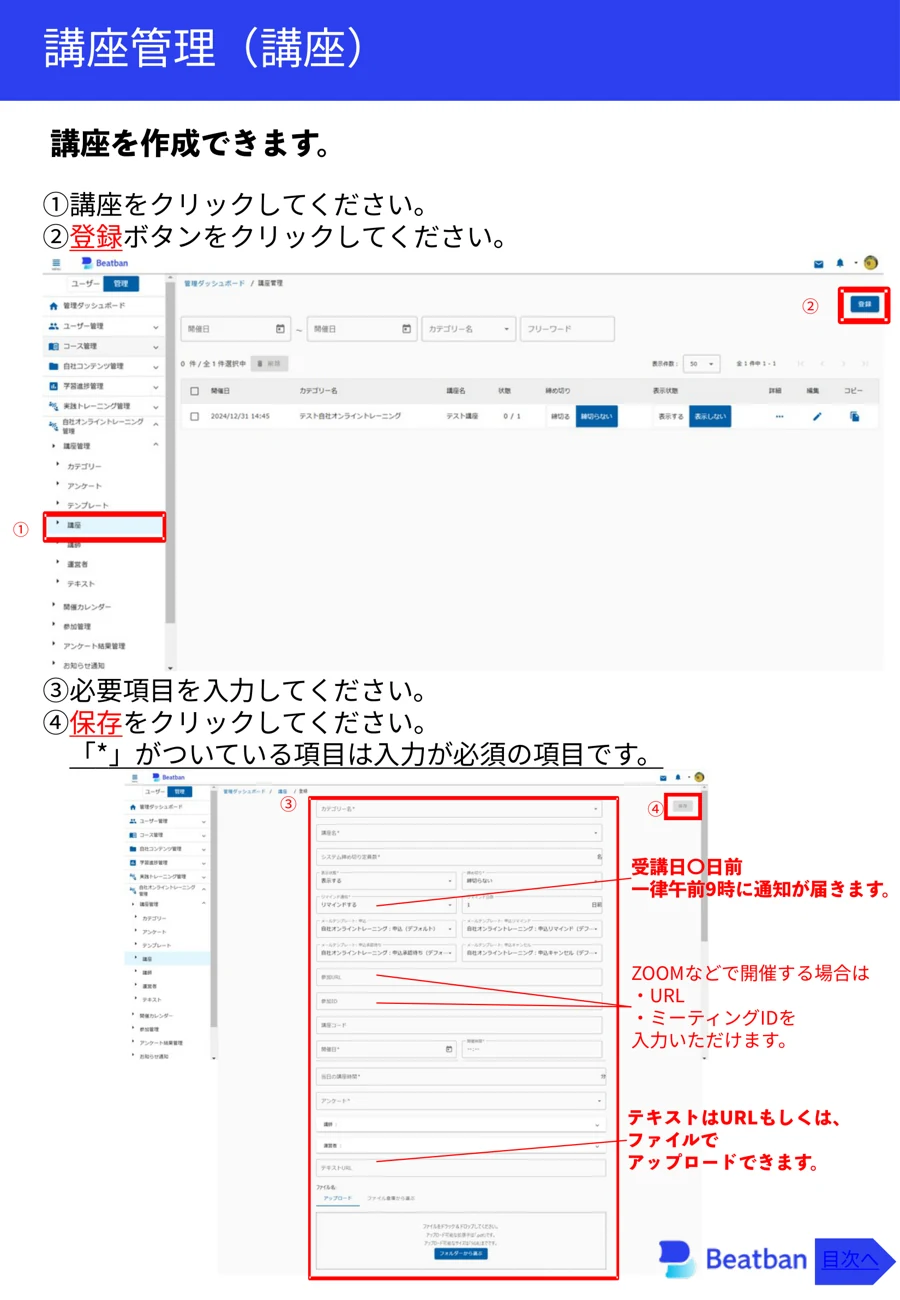Click the テキストURL field in registration form
The width and height of the screenshot is (900, 1300).
coord(460,1168)
